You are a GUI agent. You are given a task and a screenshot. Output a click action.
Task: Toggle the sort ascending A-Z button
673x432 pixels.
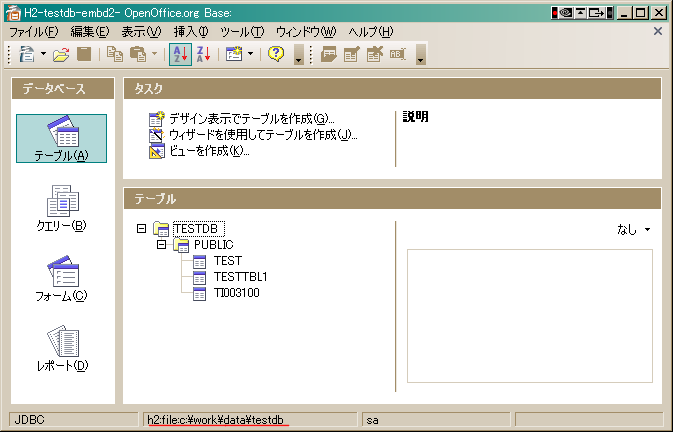[180, 54]
